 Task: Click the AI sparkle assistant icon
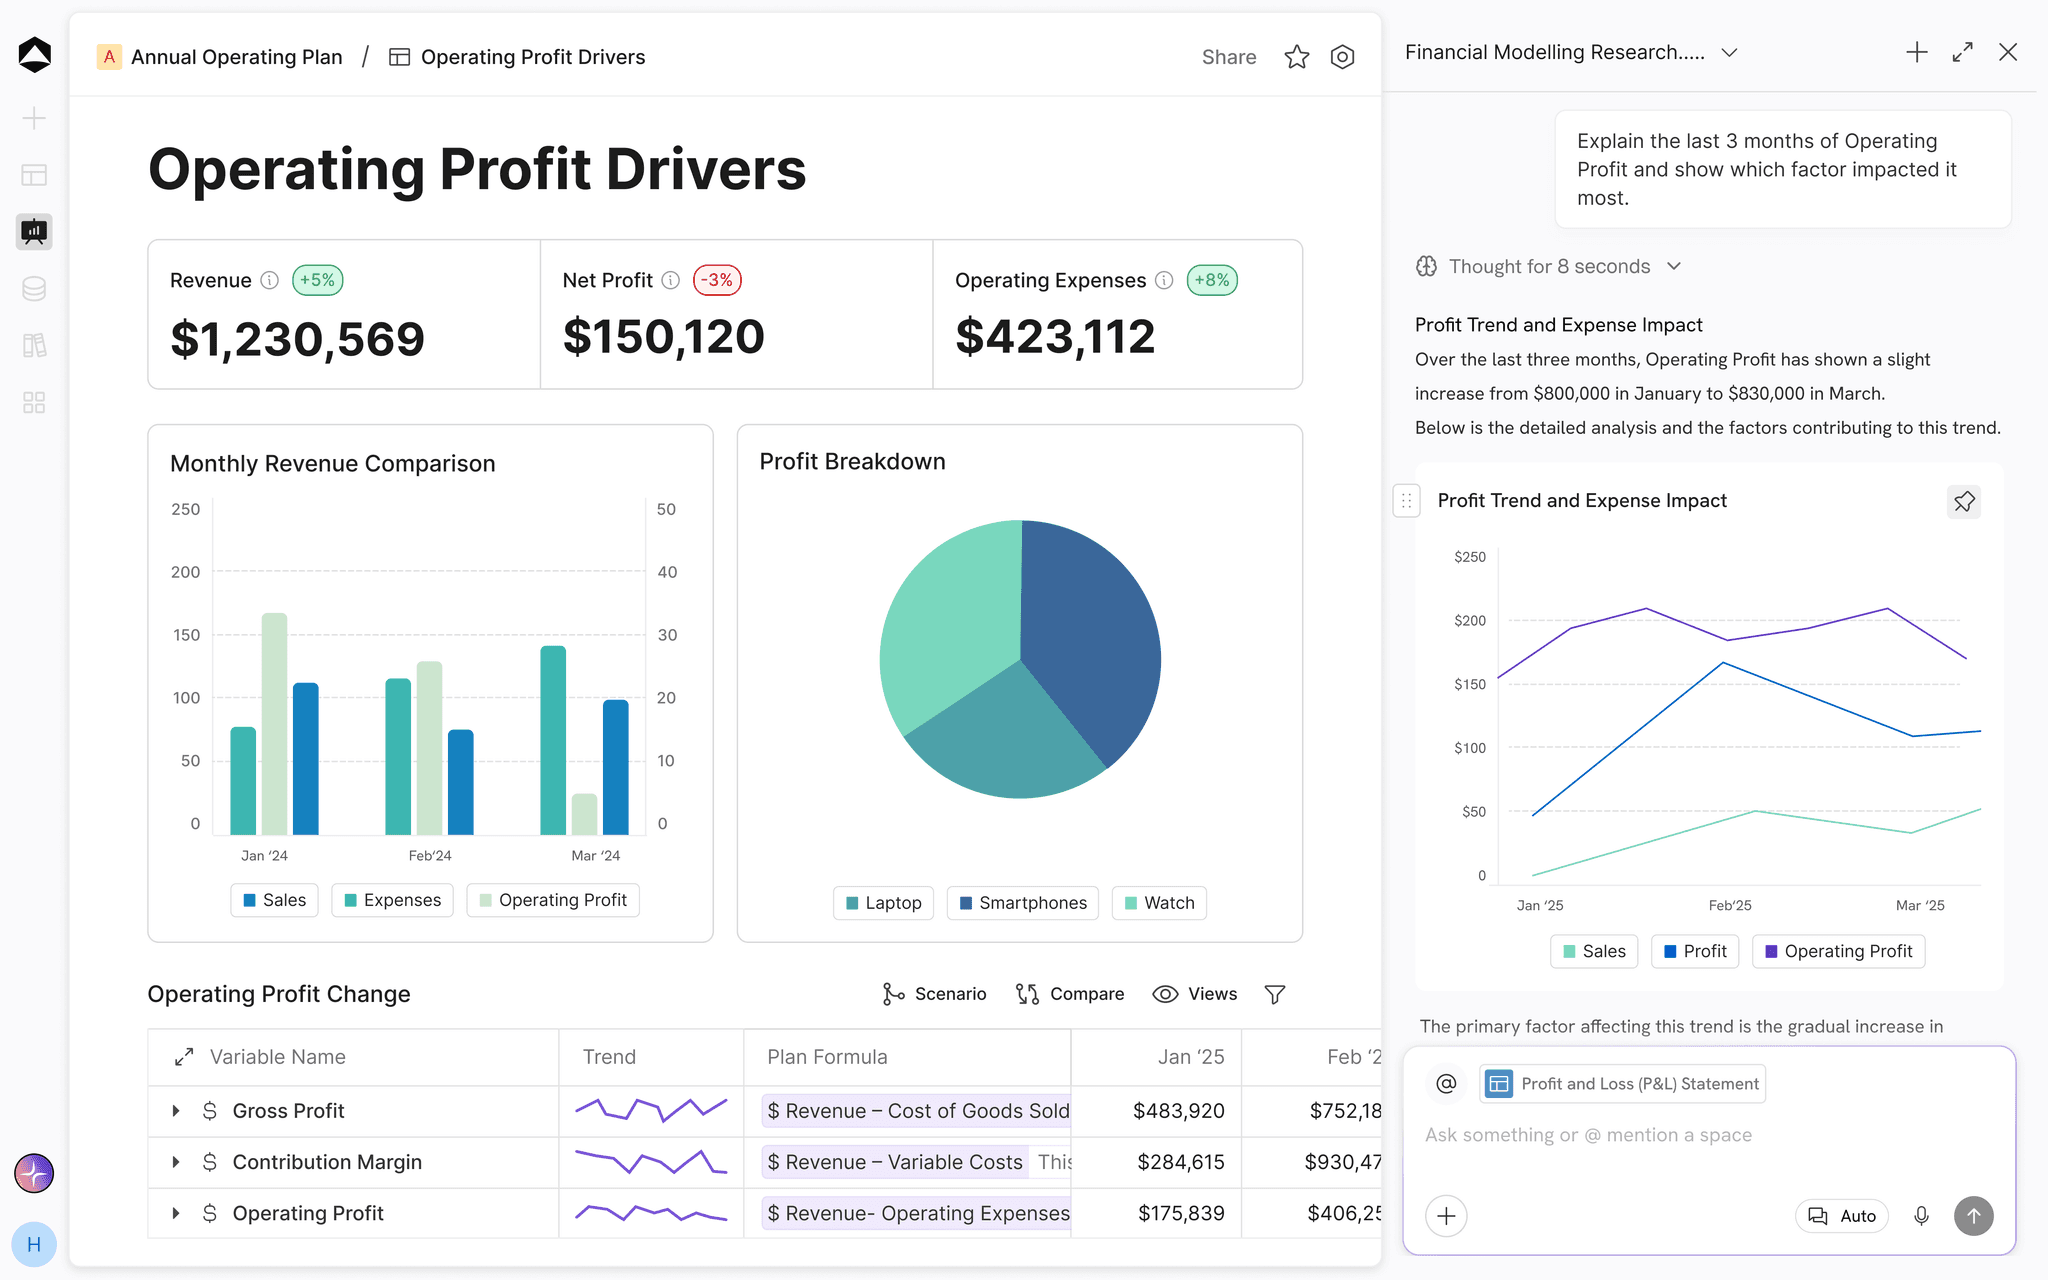click(34, 1173)
